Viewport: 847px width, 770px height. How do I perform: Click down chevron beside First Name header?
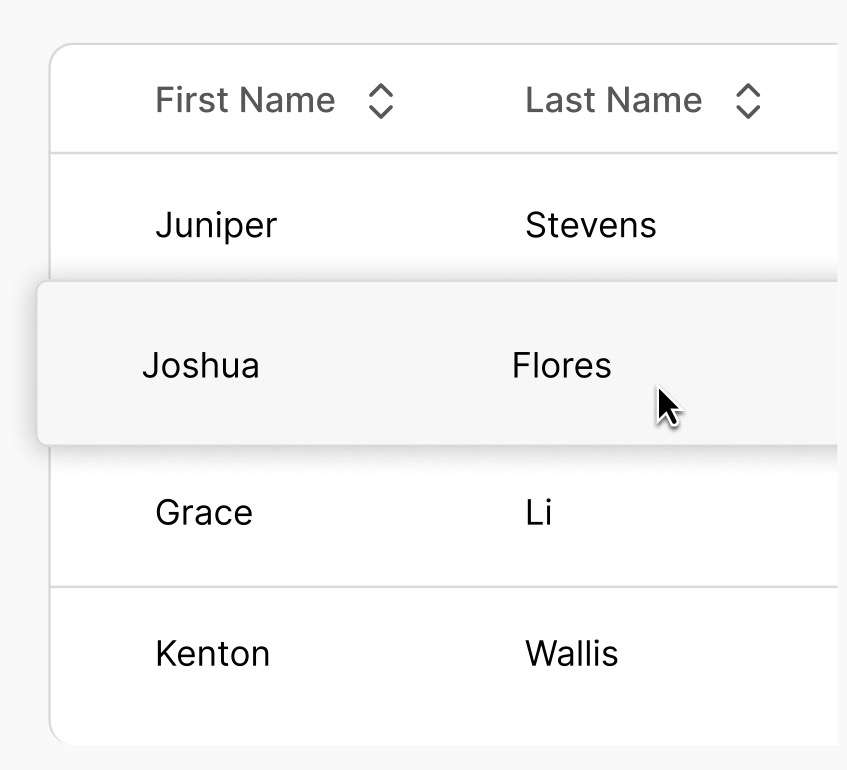[x=380, y=112]
